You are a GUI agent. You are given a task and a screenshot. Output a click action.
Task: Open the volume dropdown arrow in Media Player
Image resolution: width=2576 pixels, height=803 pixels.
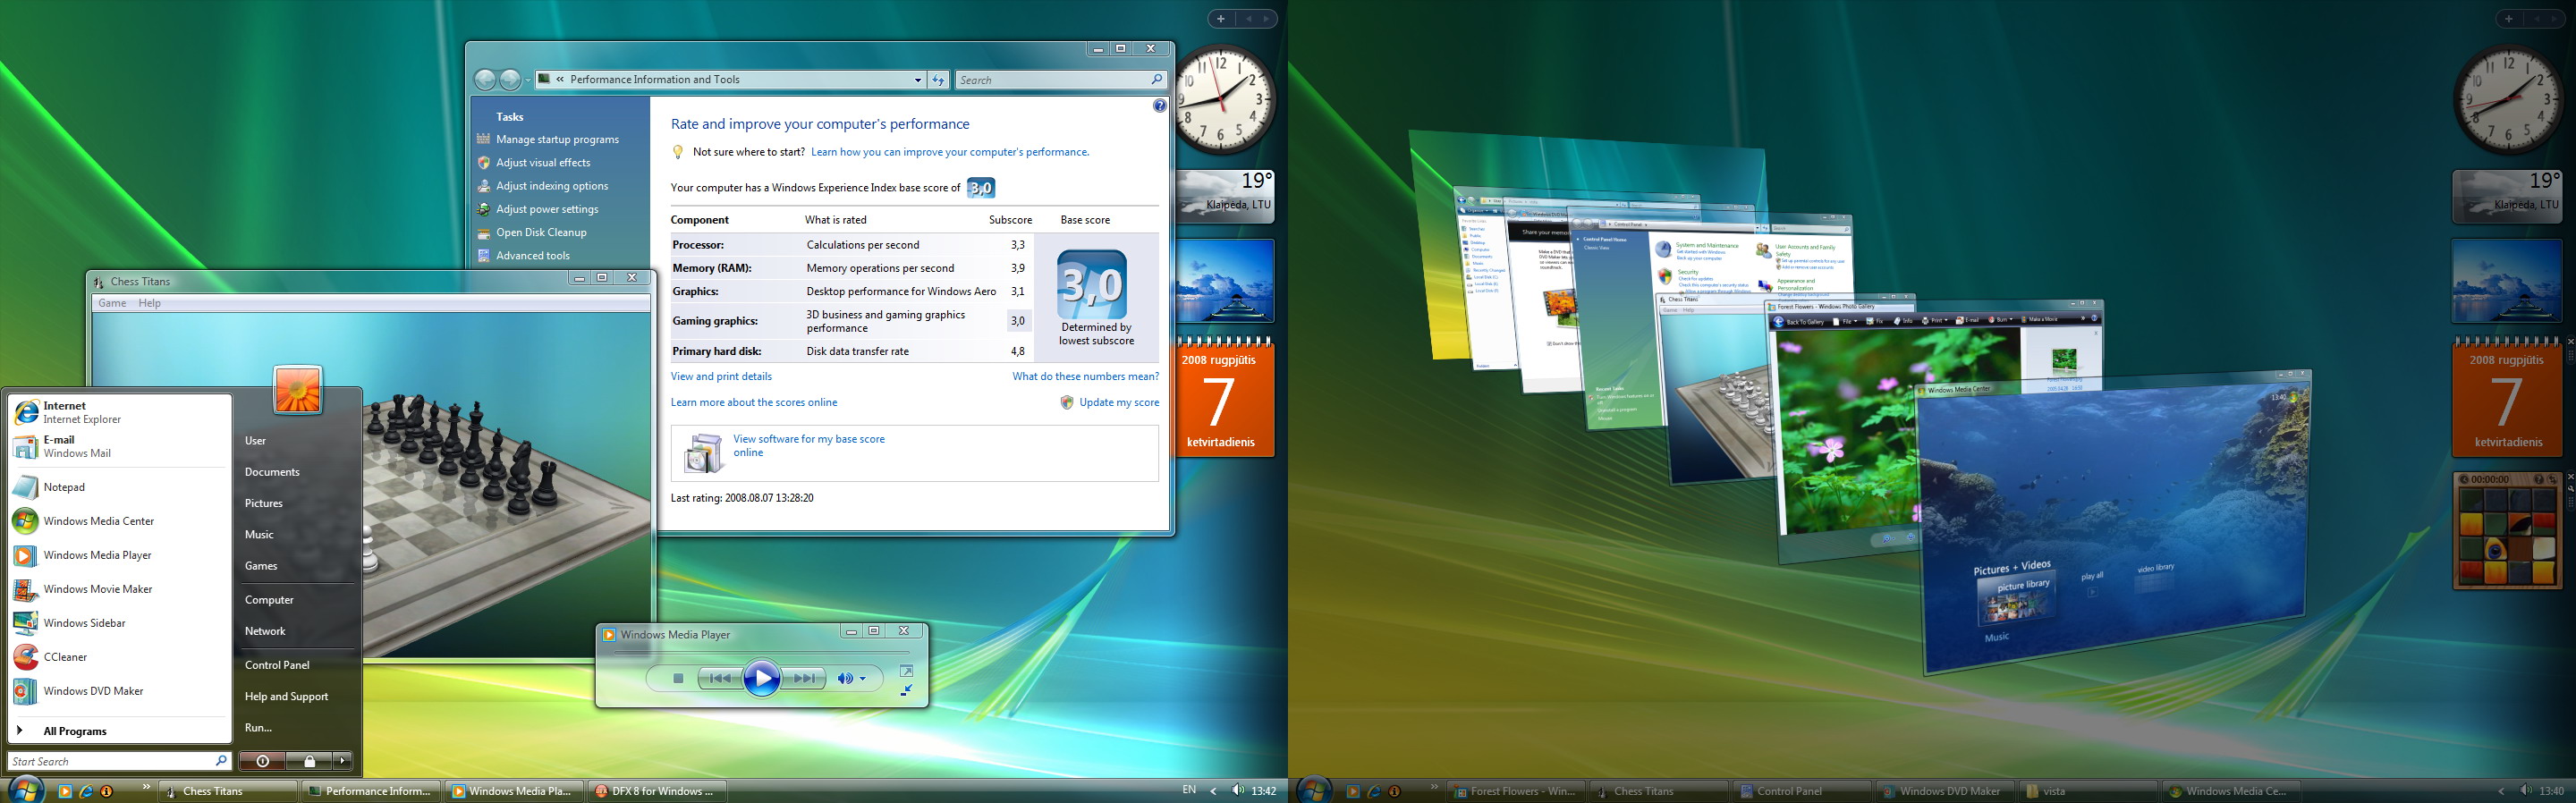point(863,679)
